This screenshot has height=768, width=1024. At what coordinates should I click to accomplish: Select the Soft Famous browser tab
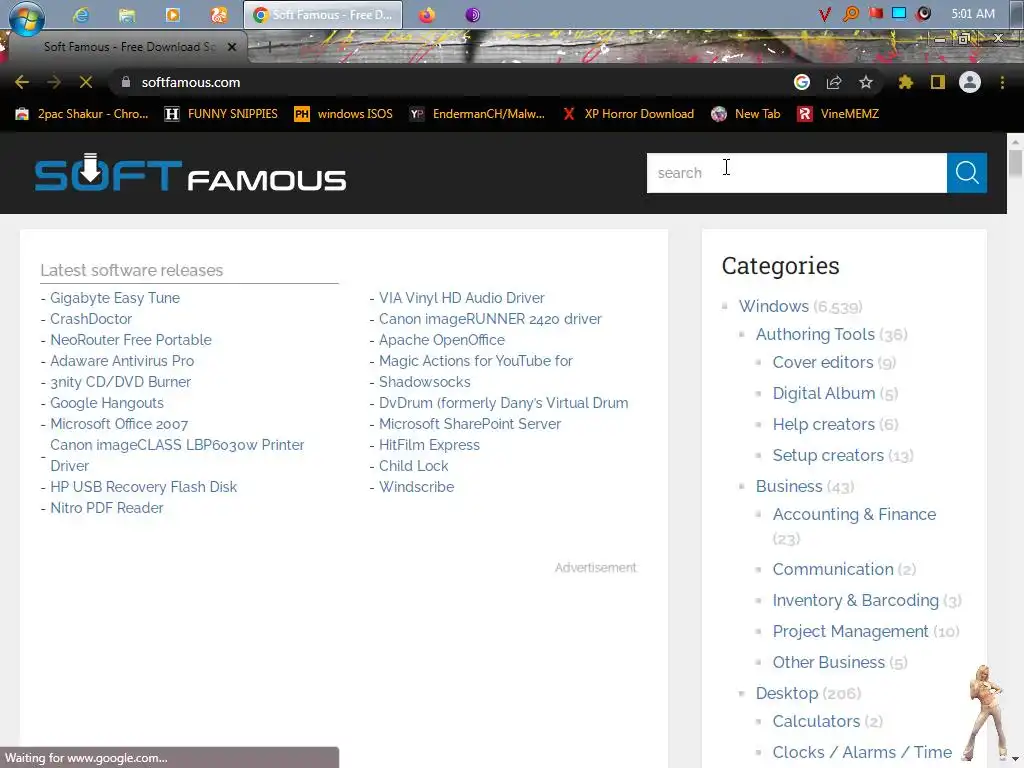click(x=127, y=47)
